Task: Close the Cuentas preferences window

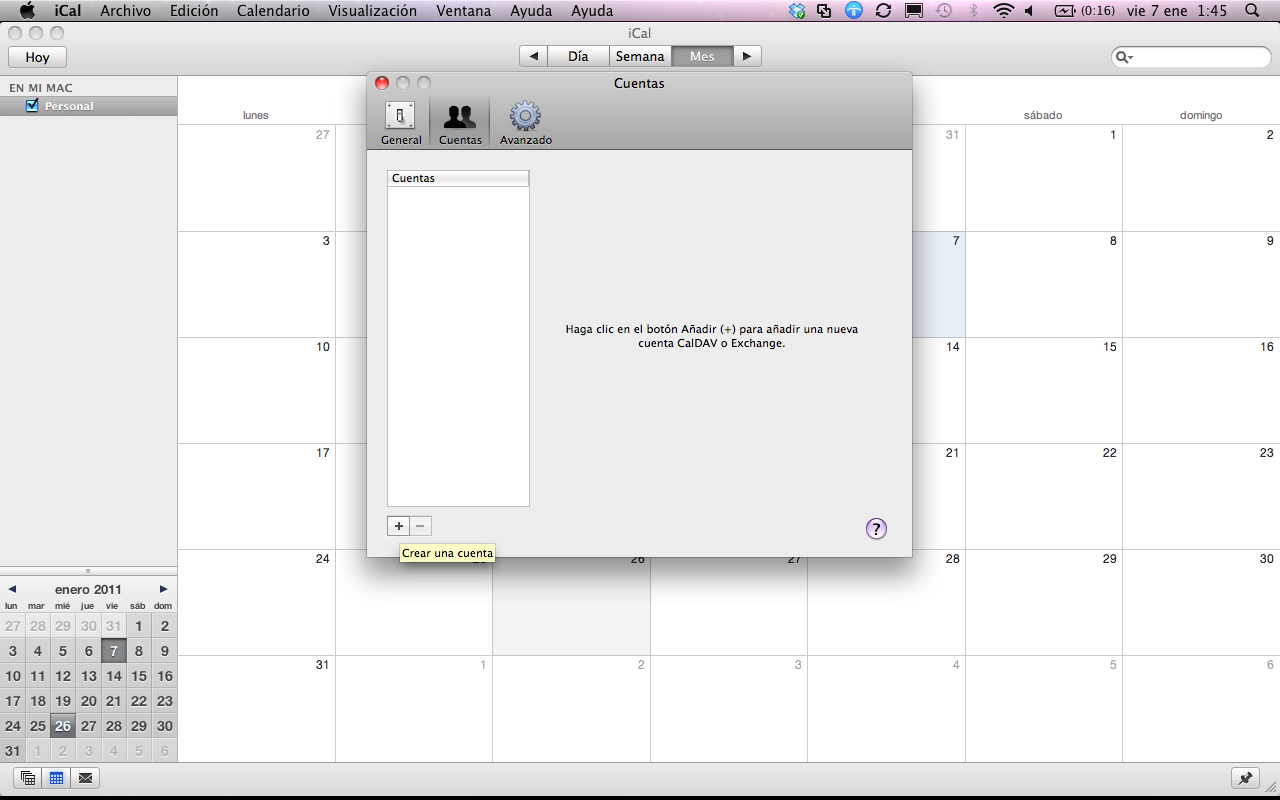Action: coord(382,83)
